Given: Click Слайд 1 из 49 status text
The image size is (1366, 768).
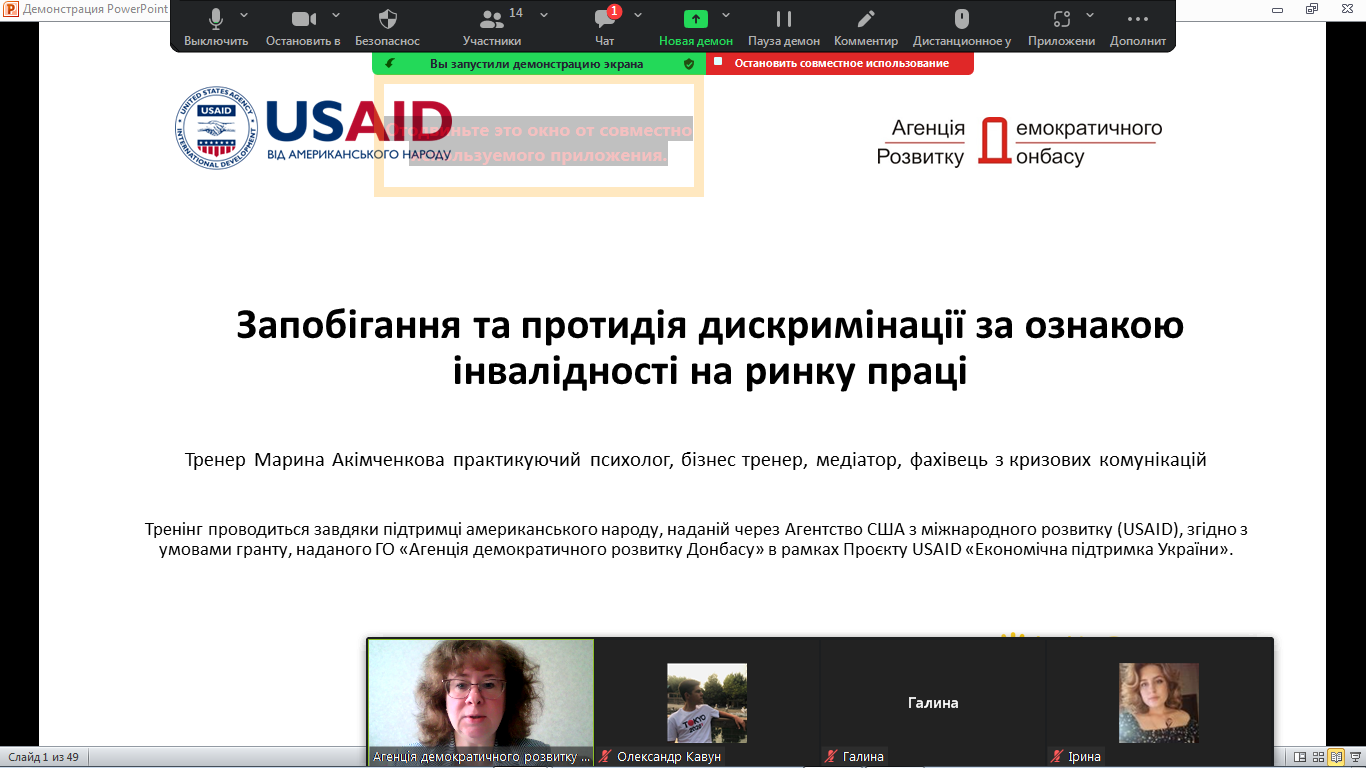Looking at the screenshot, I should 42,757.
